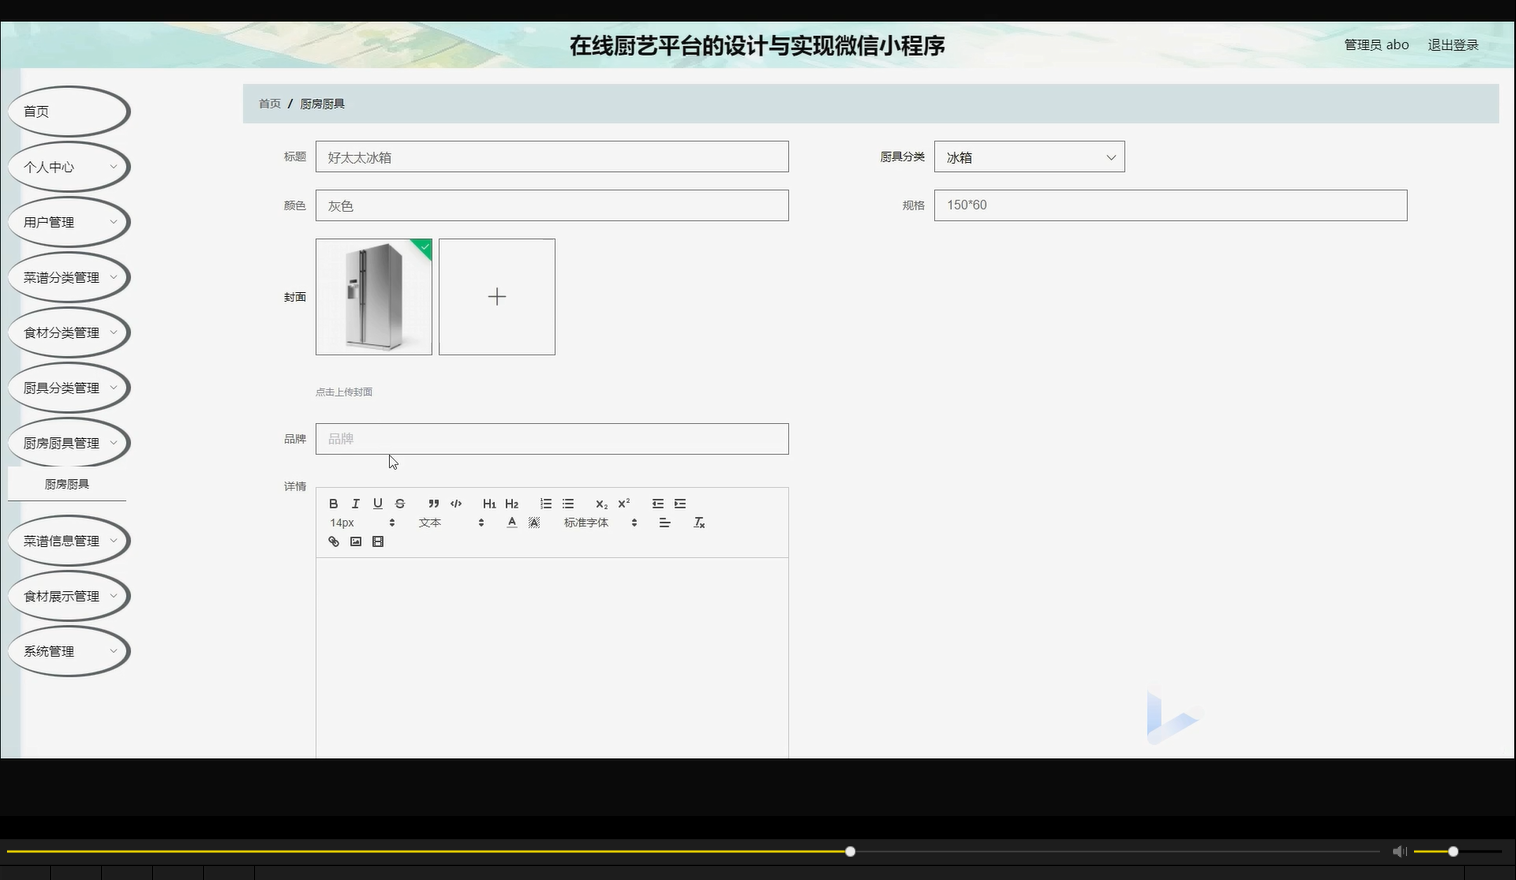The image size is (1516, 880).
Task: Seek the video by clicking the progress bar
Action: 692,852
